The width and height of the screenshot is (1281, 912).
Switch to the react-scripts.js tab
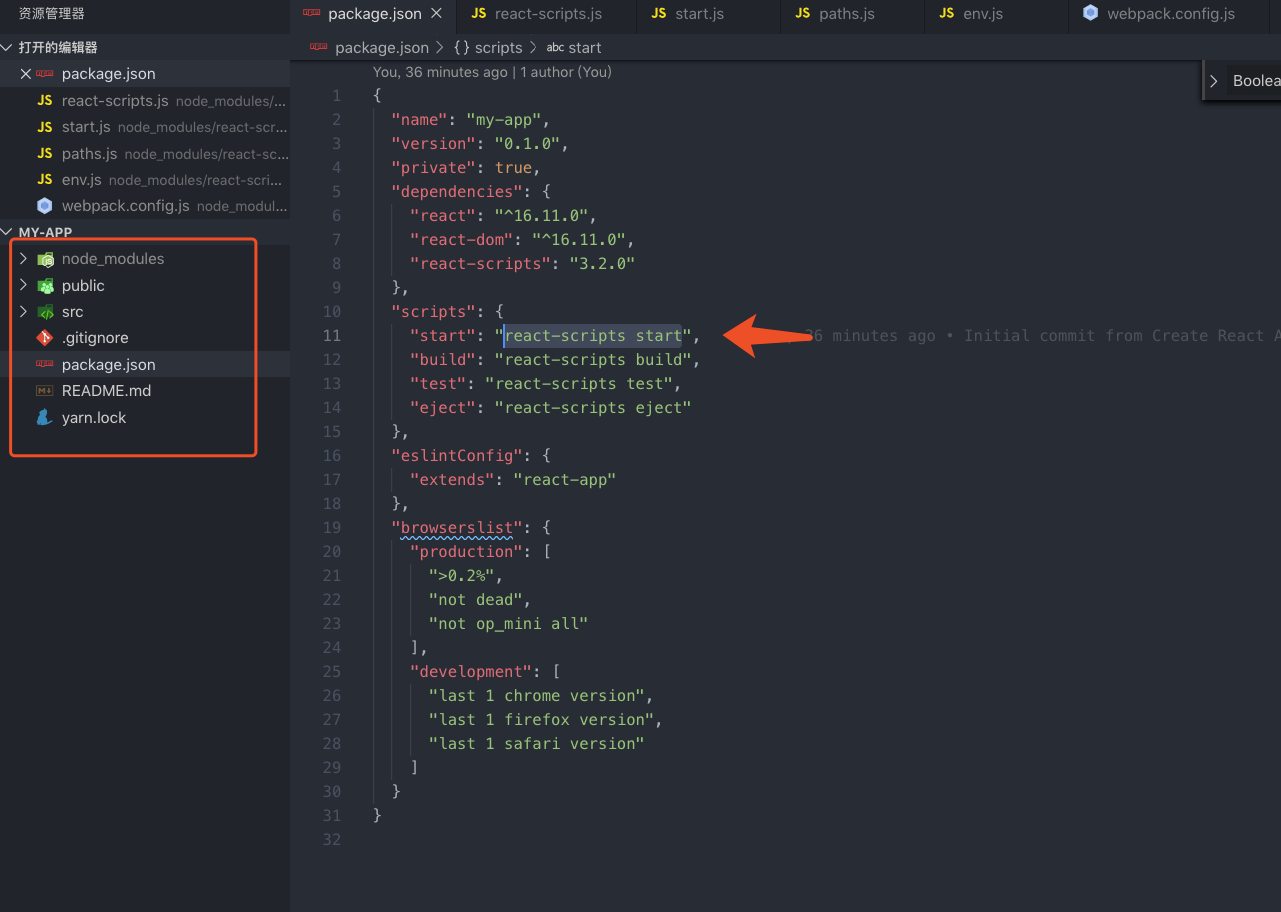(x=534, y=14)
